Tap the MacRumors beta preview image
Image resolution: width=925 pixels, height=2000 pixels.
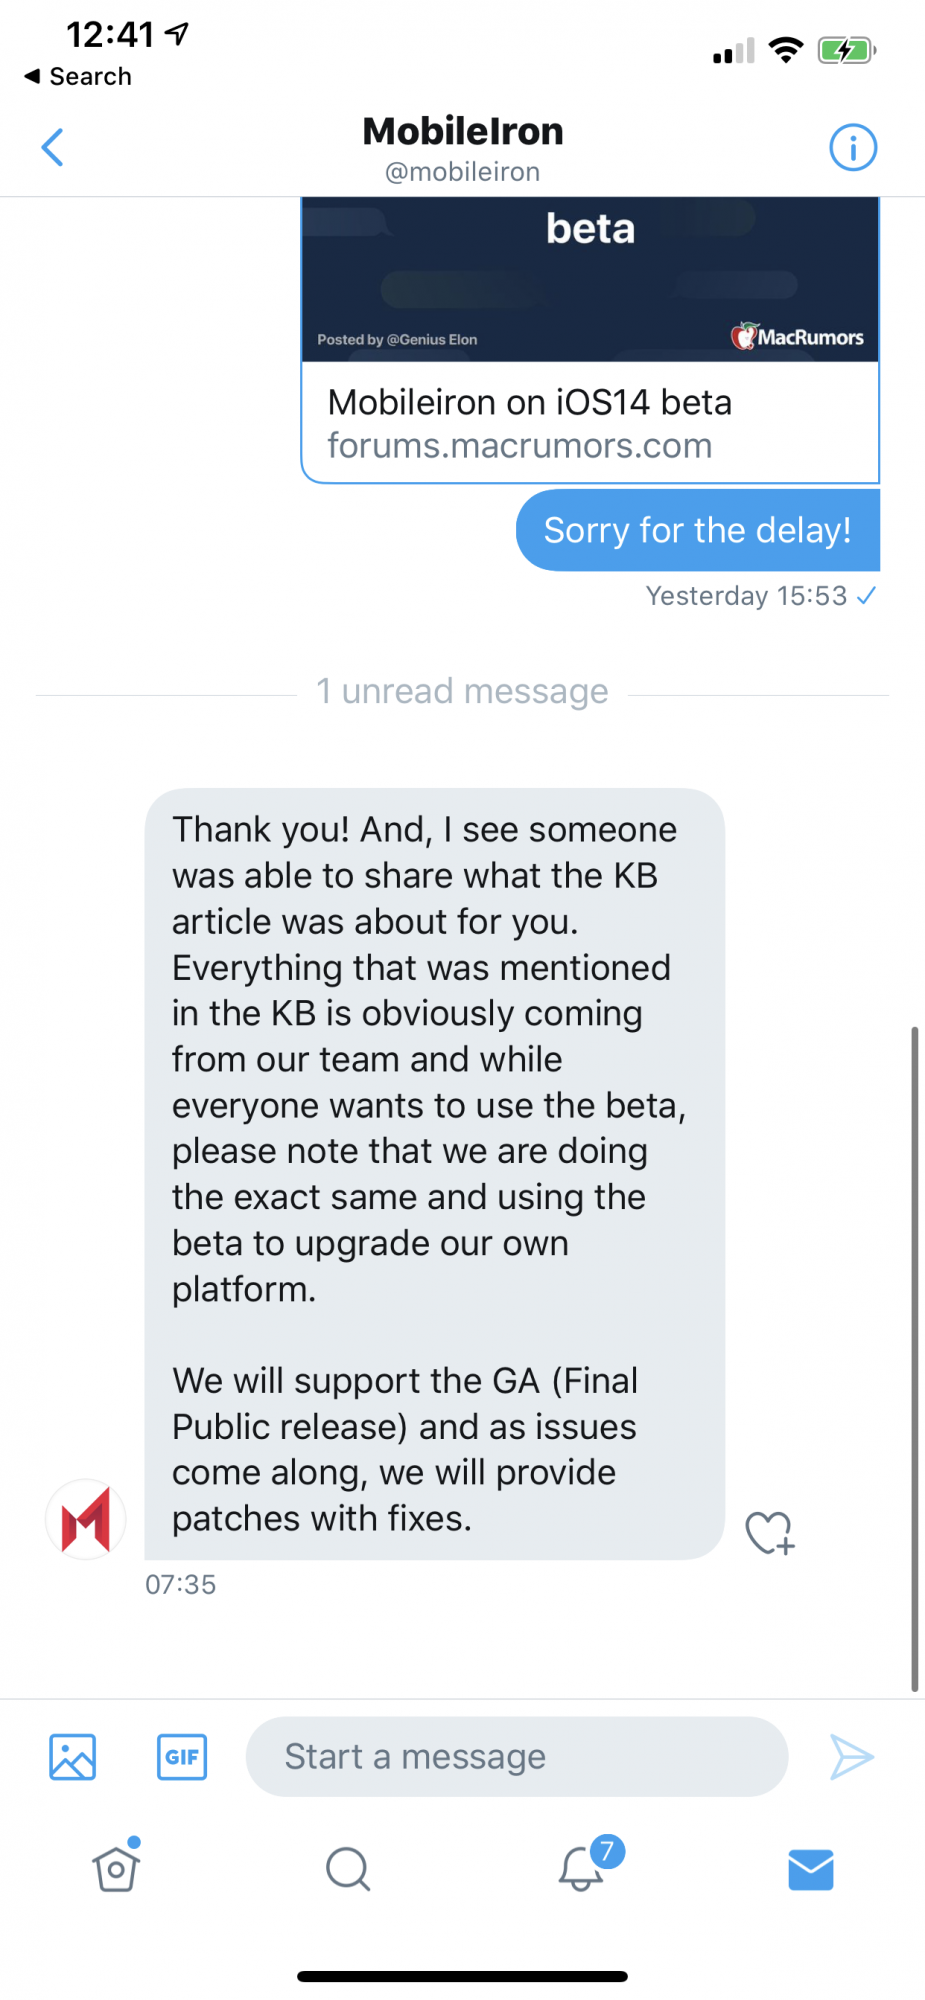click(590, 280)
